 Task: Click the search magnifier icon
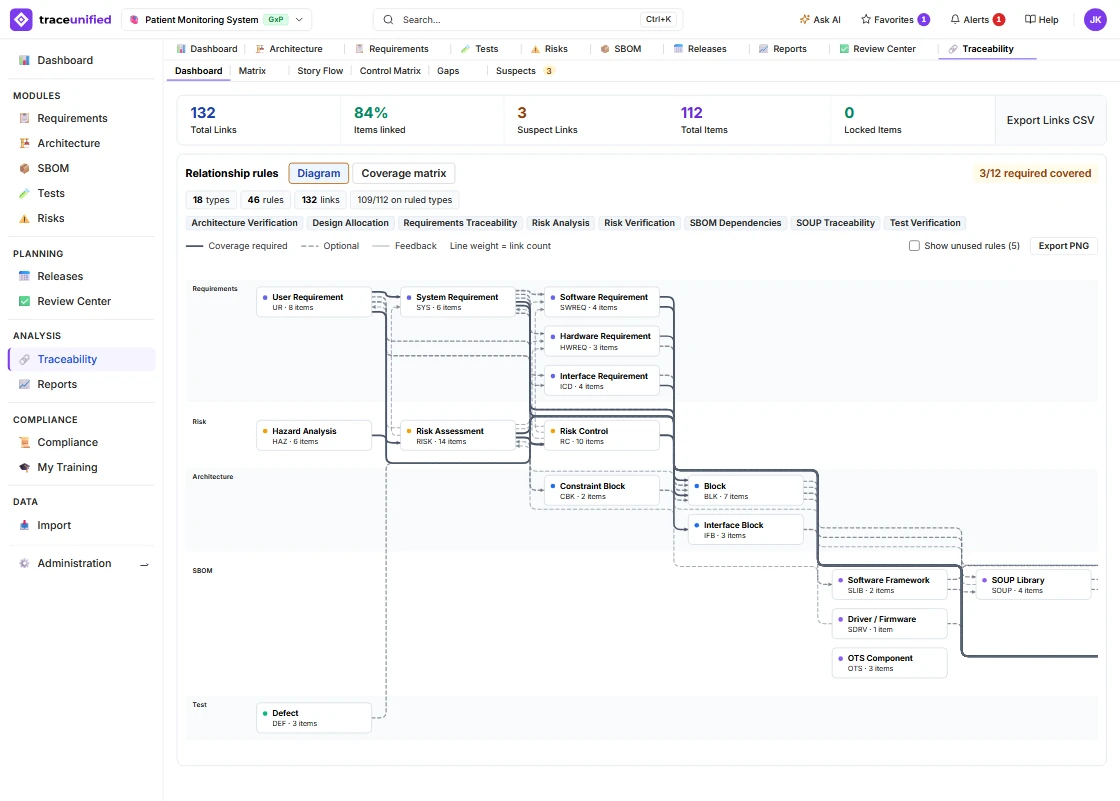388,19
